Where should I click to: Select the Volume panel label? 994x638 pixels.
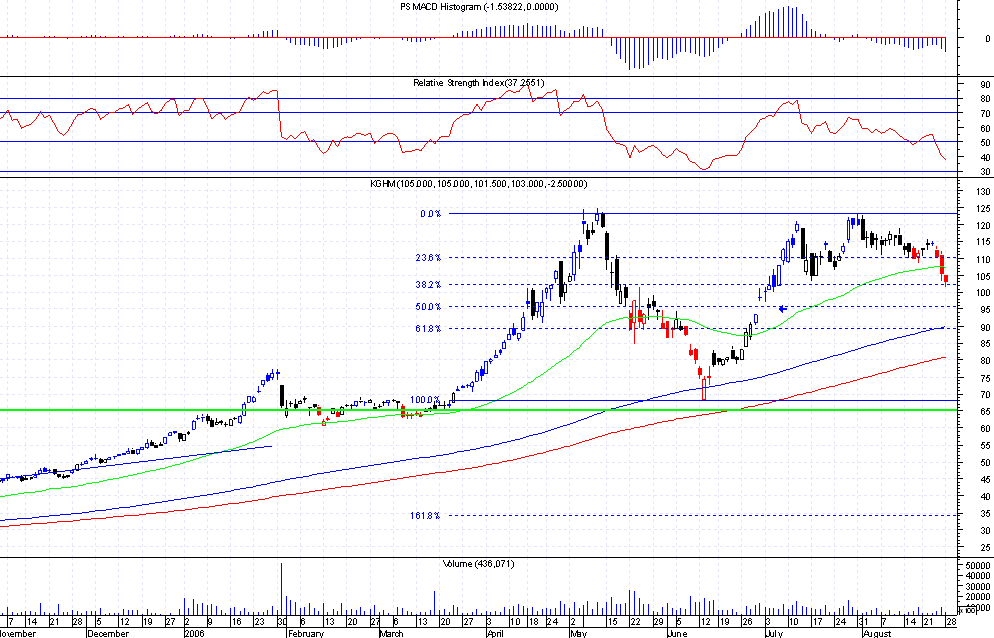(x=478, y=564)
